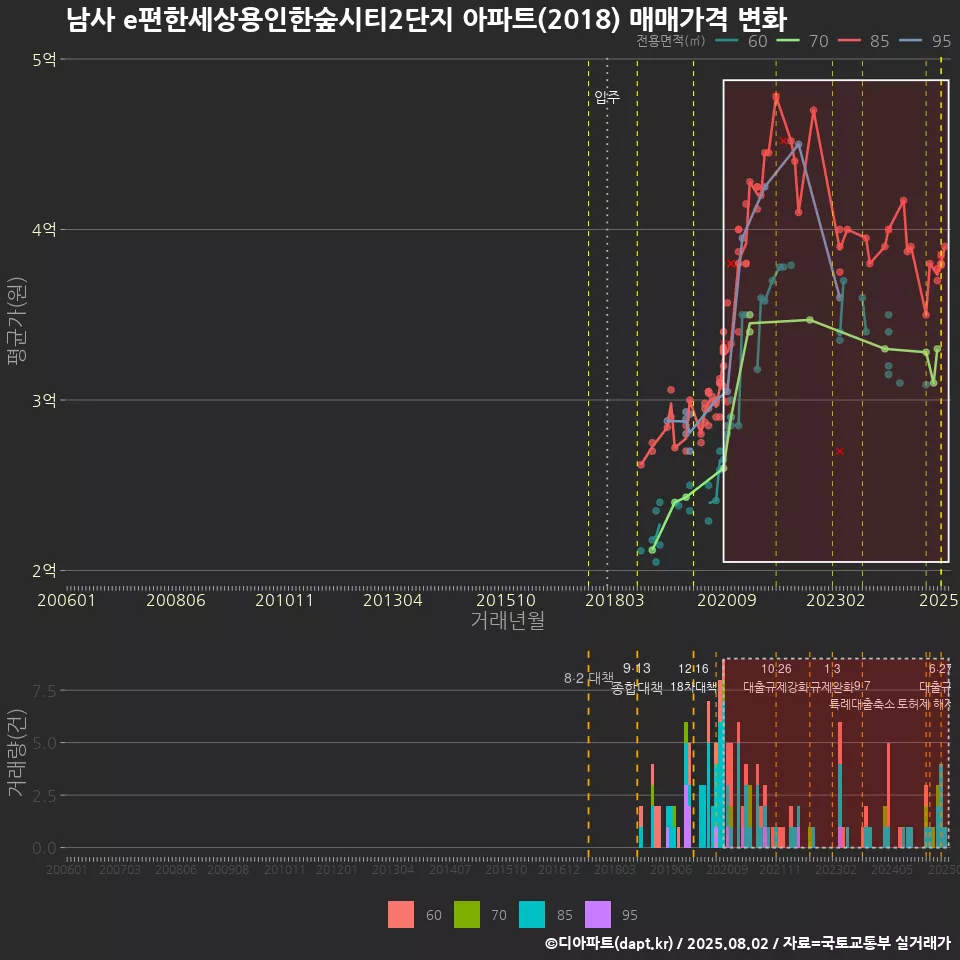Image resolution: width=960 pixels, height=960 pixels.
Task: Click the 6·27 policy annotation
Action: point(940,669)
